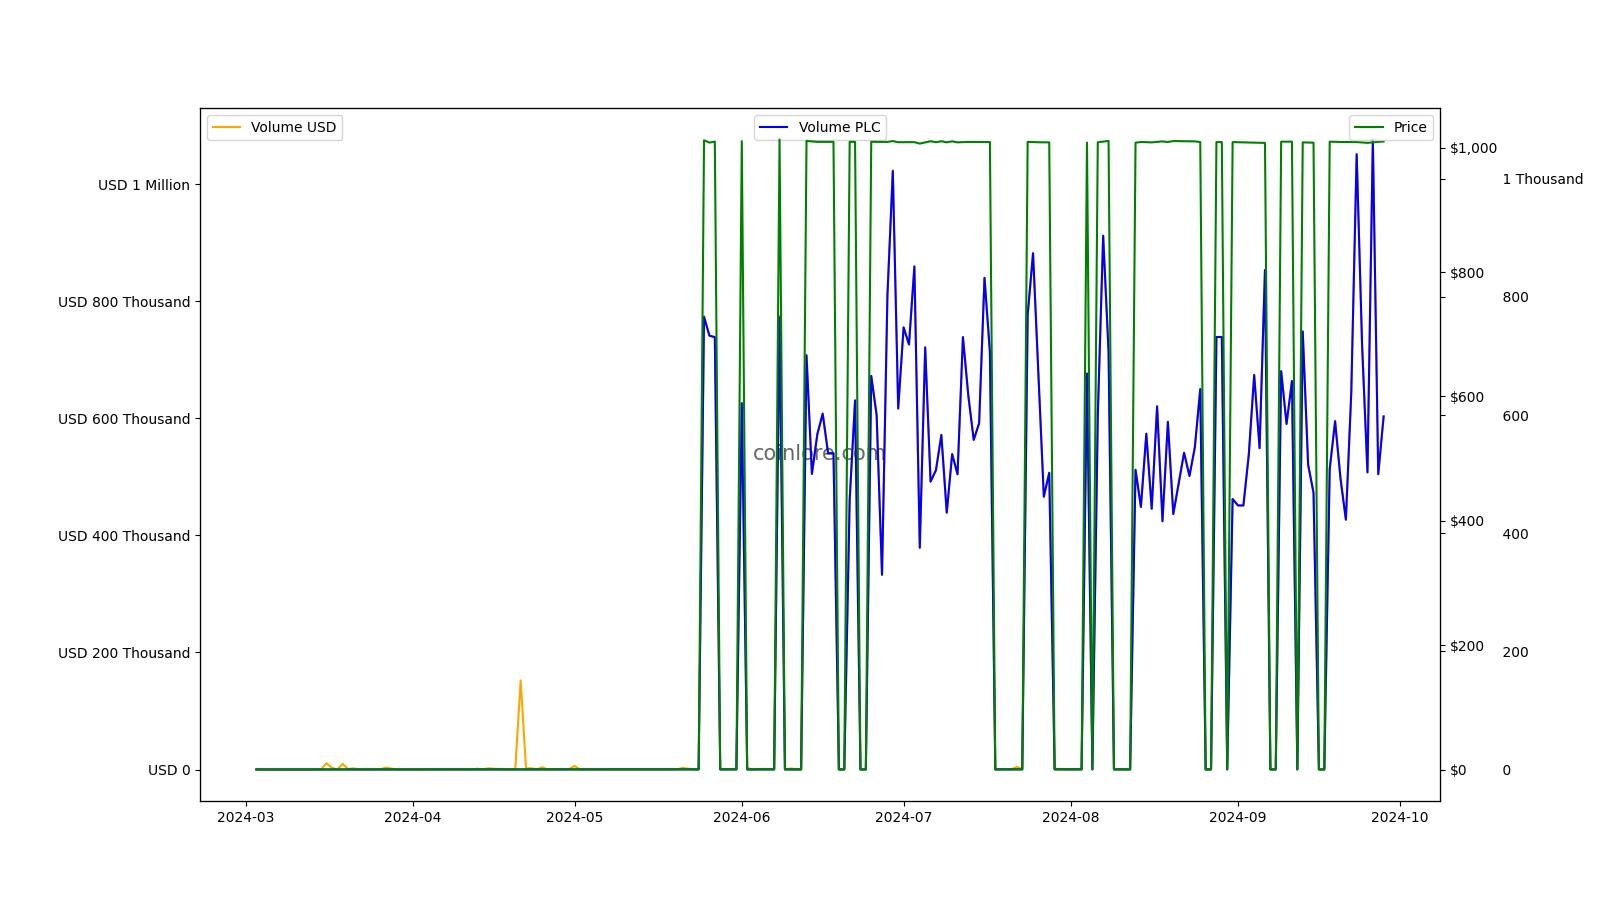Click the 2024-04 date label
The image size is (1600, 900).
coord(413,817)
